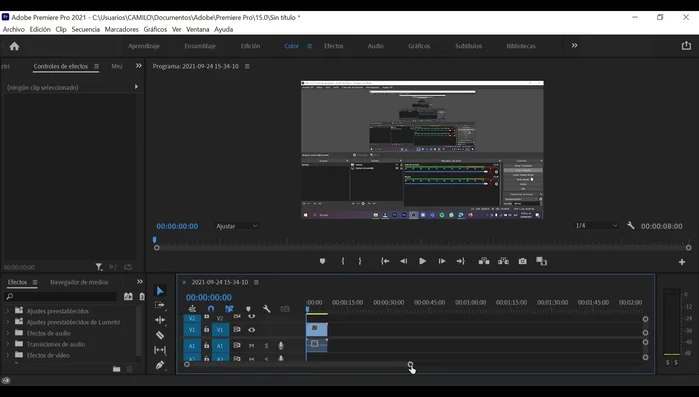Go to the Home screen icon
The width and height of the screenshot is (699, 397).
click(14, 46)
